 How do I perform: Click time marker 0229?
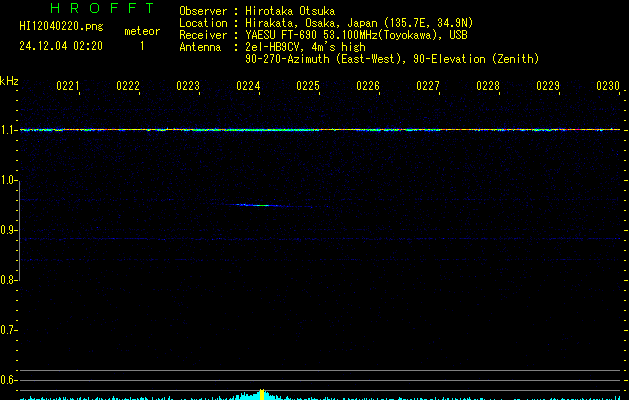[548, 86]
